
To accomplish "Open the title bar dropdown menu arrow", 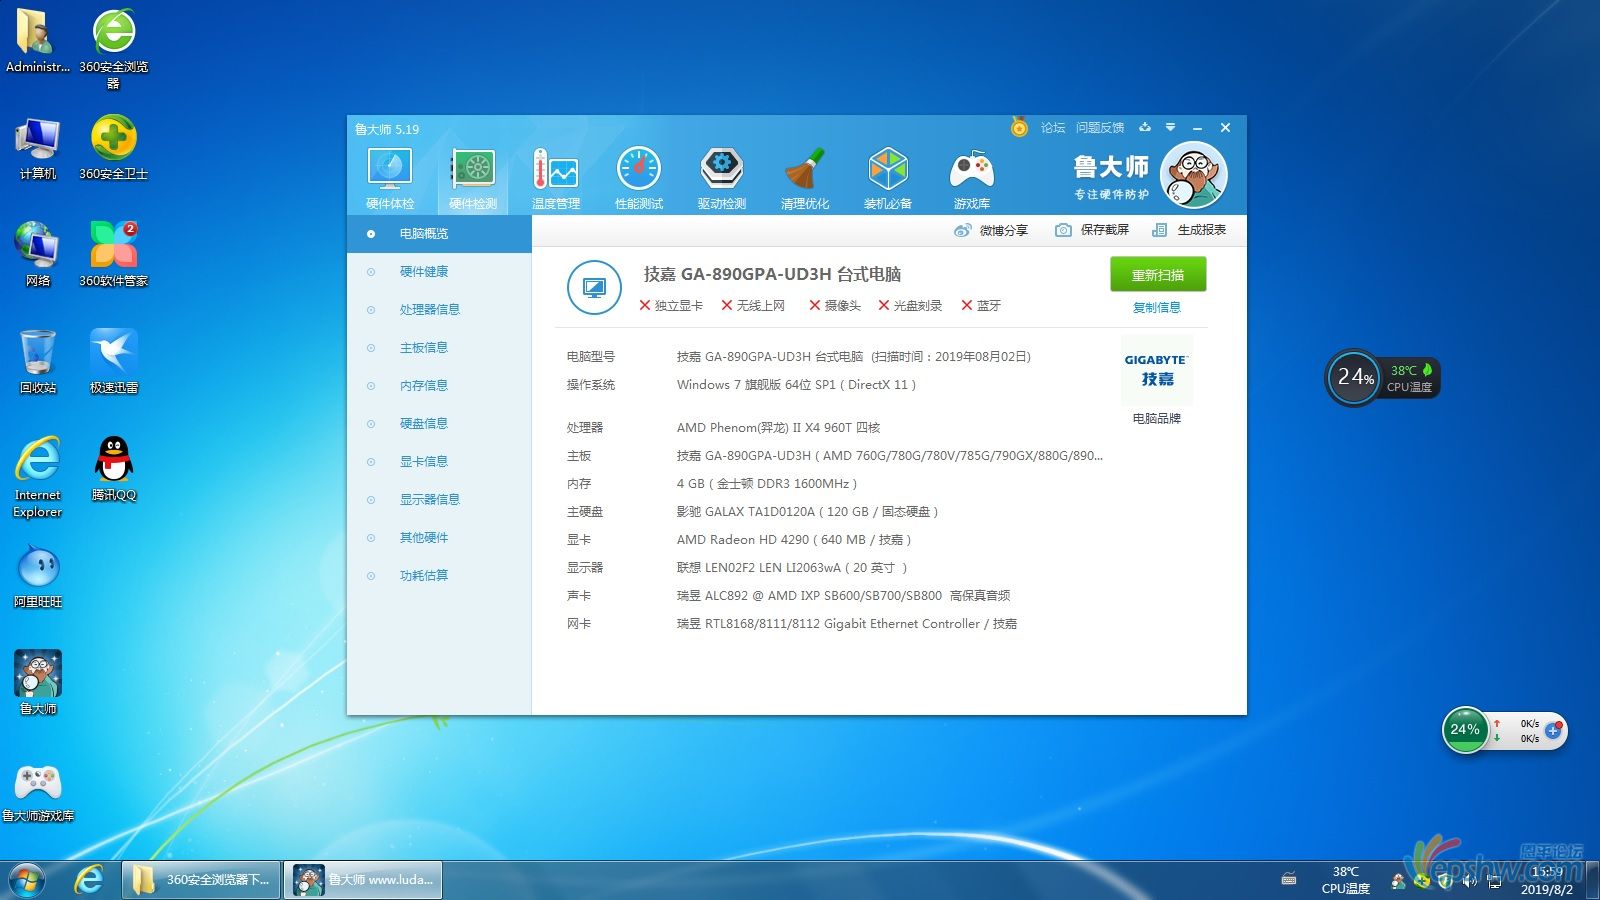I will 1170,127.
